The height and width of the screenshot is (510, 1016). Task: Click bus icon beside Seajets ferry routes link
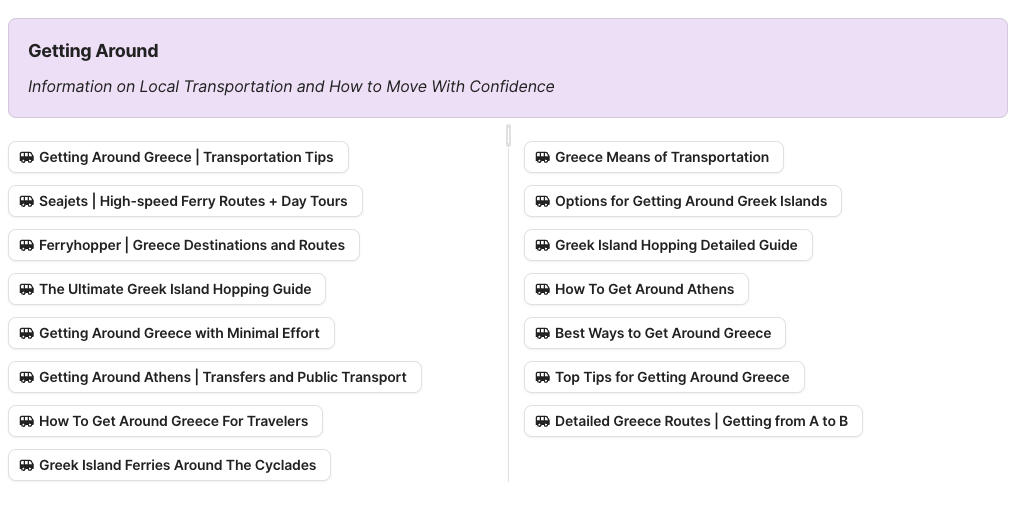coord(27,201)
